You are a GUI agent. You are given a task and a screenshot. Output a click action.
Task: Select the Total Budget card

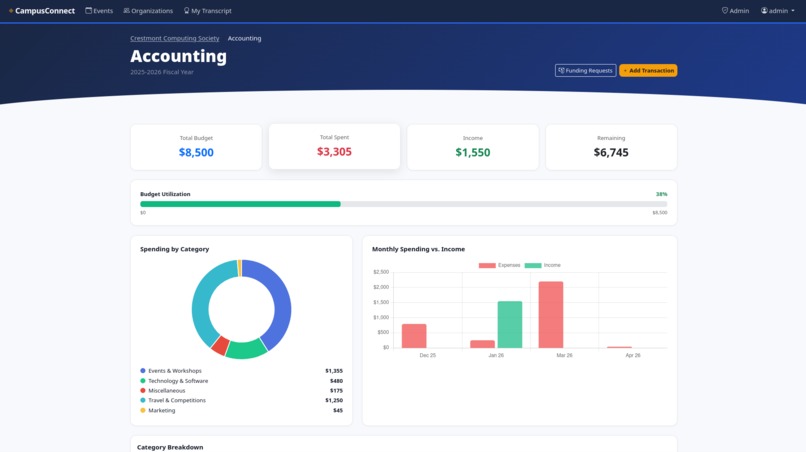point(196,147)
